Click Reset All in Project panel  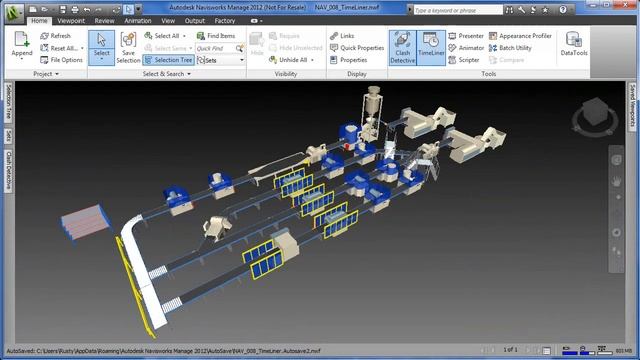click(58, 48)
